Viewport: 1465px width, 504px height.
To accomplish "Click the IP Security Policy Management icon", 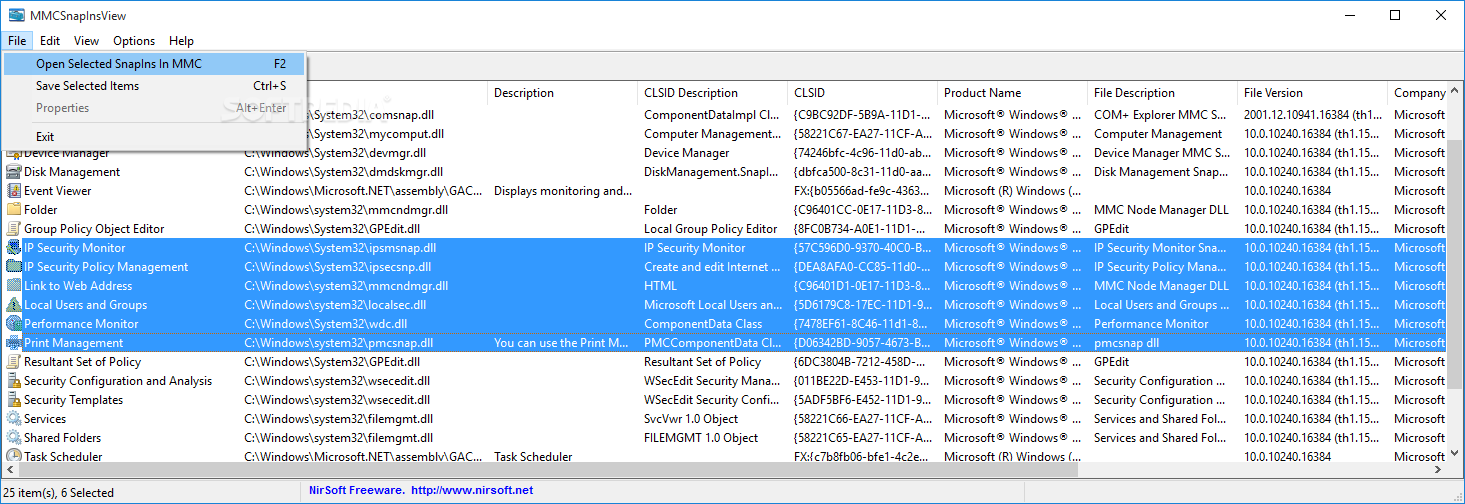I will pyautogui.click(x=14, y=267).
